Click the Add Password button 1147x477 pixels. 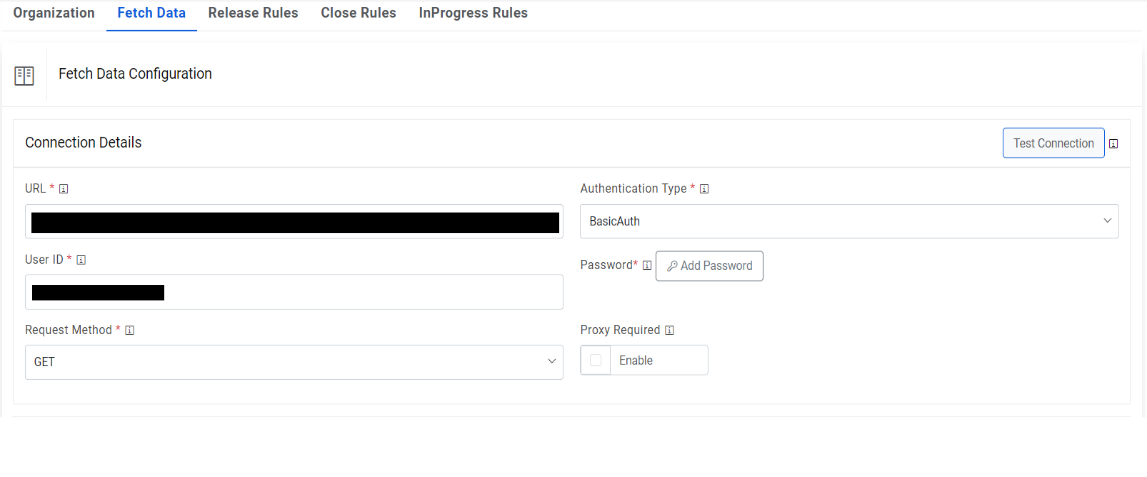[709, 266]
